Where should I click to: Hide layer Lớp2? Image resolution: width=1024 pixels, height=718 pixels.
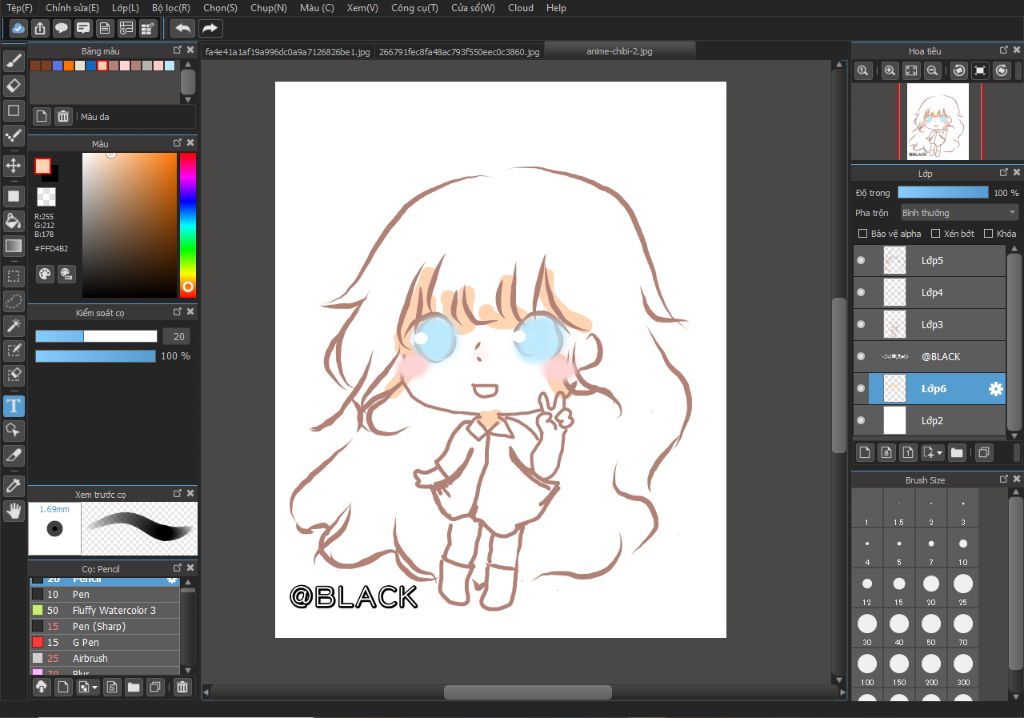pos(861,420)
